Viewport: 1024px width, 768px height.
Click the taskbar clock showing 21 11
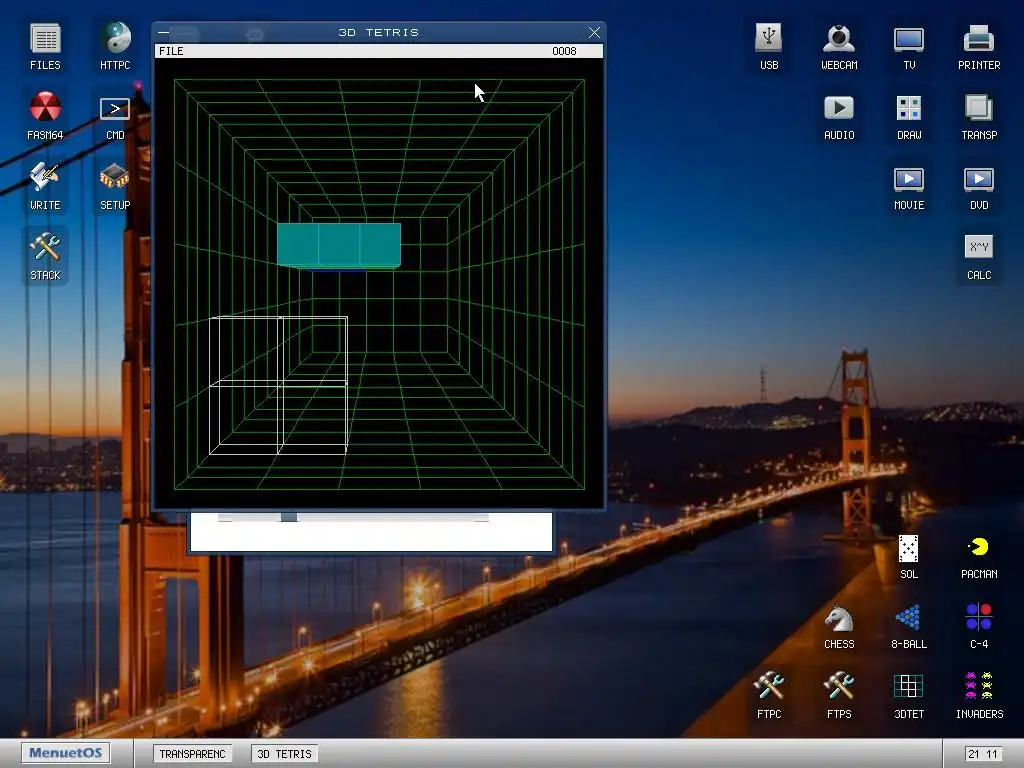pyautogui.click(x=983, y=754)
